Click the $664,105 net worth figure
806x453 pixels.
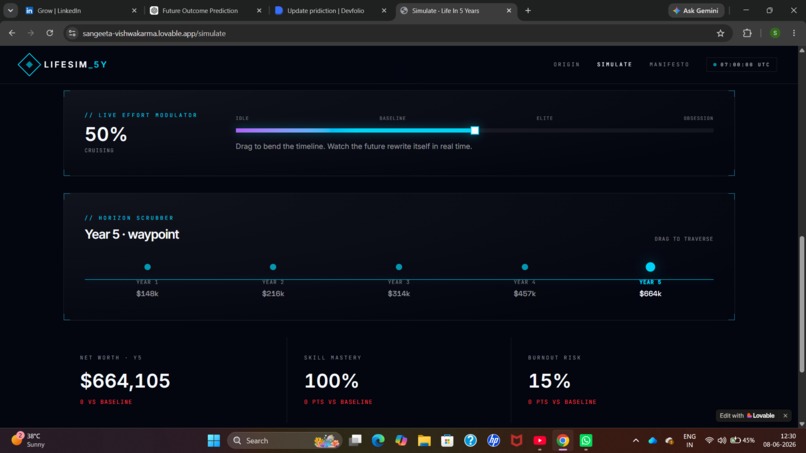(x=125, y=381)
